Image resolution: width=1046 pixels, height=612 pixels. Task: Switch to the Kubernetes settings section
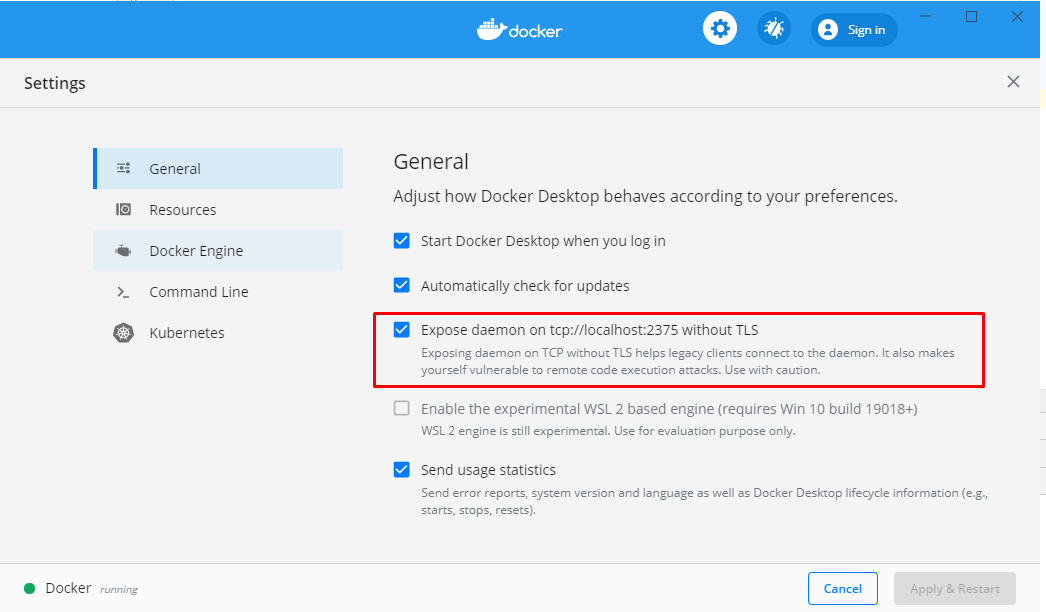(x=187, y=333)
